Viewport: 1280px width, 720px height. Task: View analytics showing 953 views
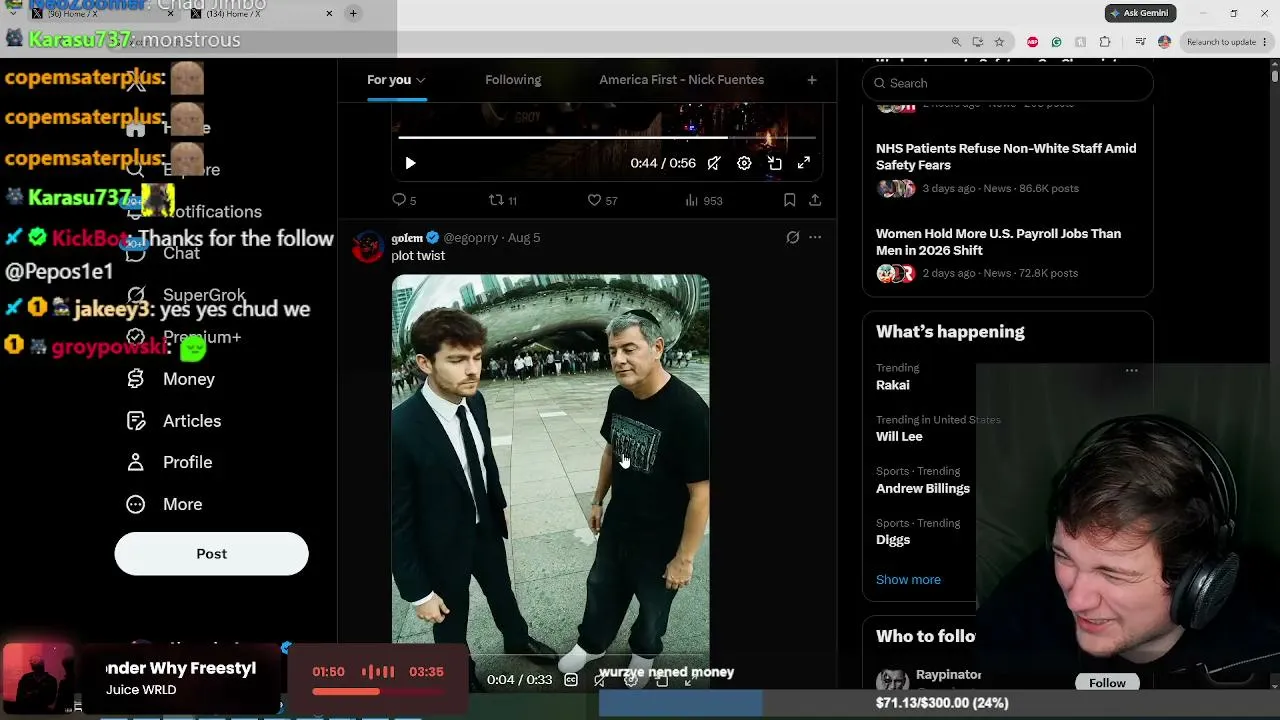703,200
